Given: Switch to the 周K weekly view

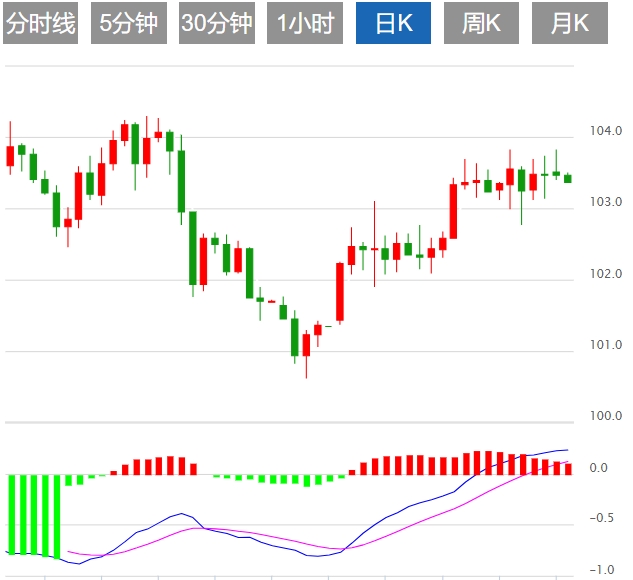Looking at the screenshot, I should coord(481,24).
